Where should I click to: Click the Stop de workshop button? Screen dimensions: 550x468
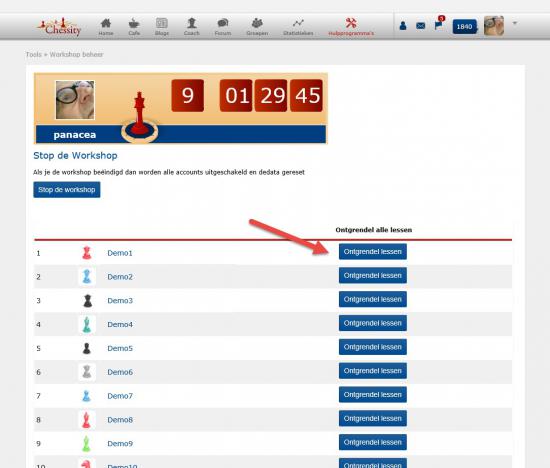pos(67,190)
